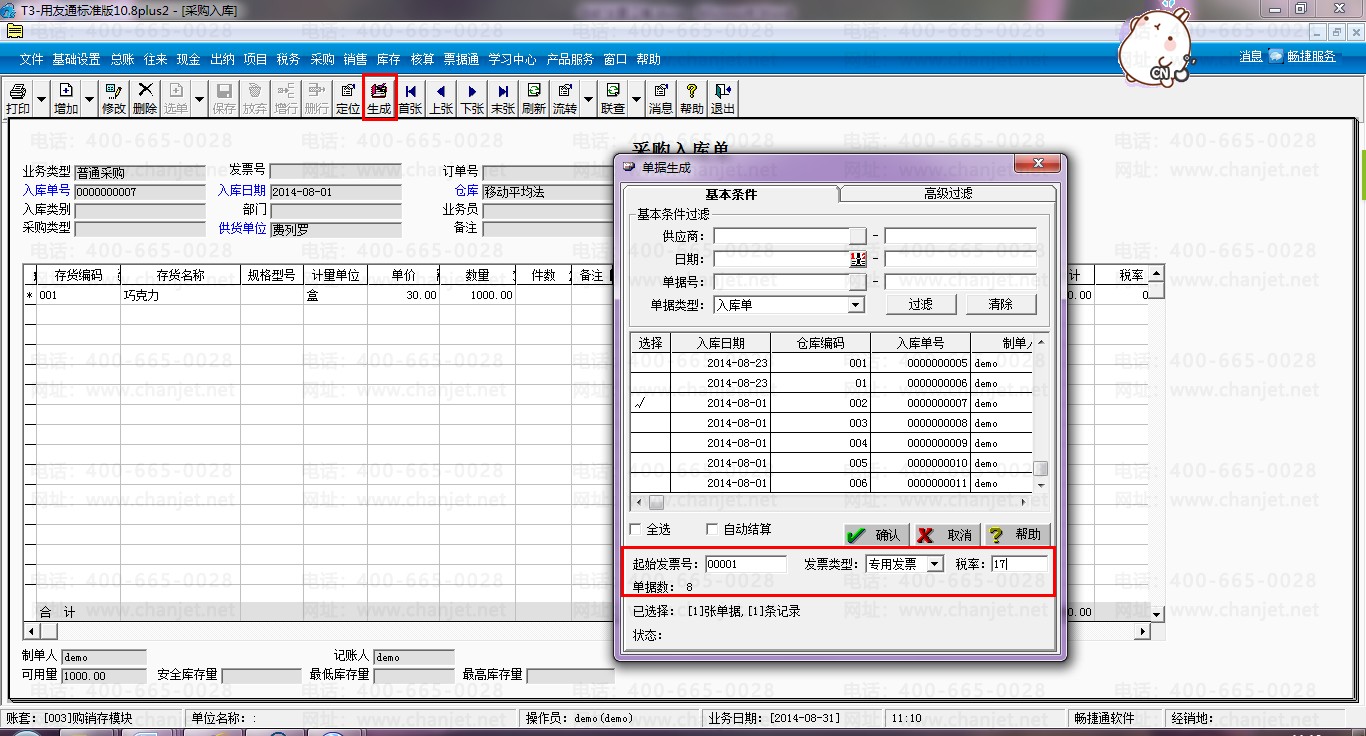The image size is (1366, 736).
Task: Switch to the 高级过滤 tab
Action: 947,194
